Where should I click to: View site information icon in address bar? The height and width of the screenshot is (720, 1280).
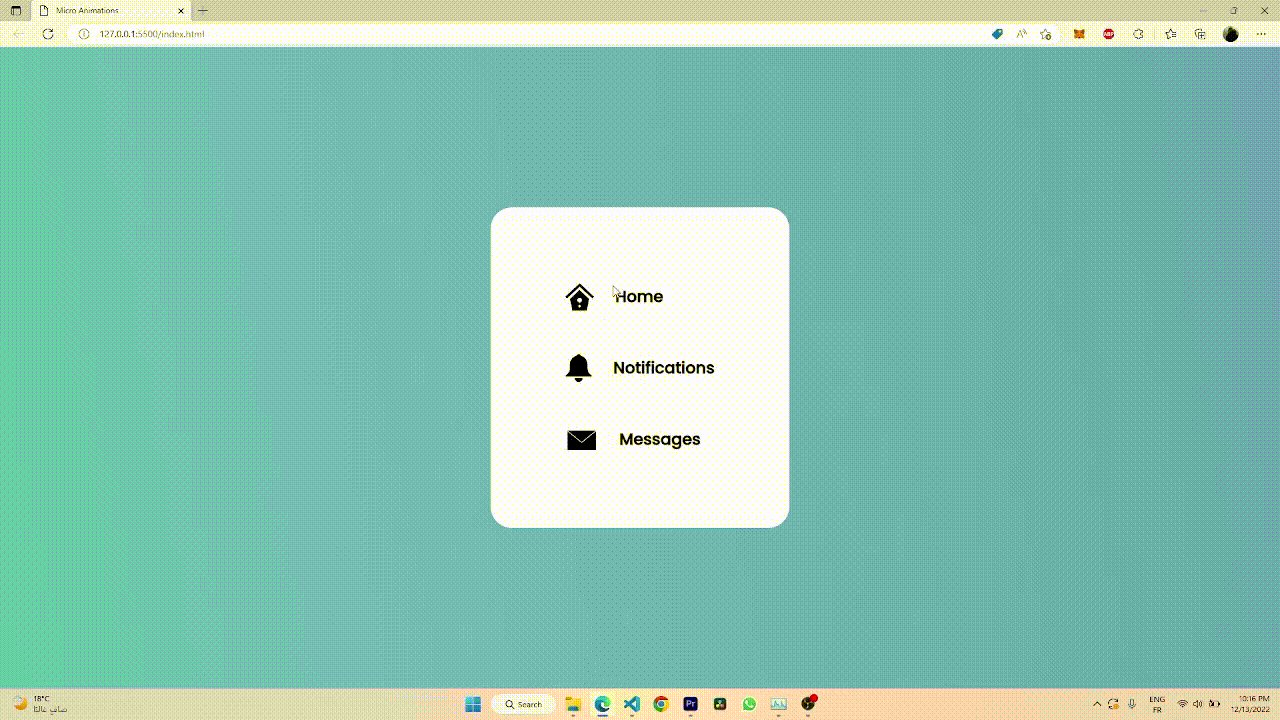(84, 34)
